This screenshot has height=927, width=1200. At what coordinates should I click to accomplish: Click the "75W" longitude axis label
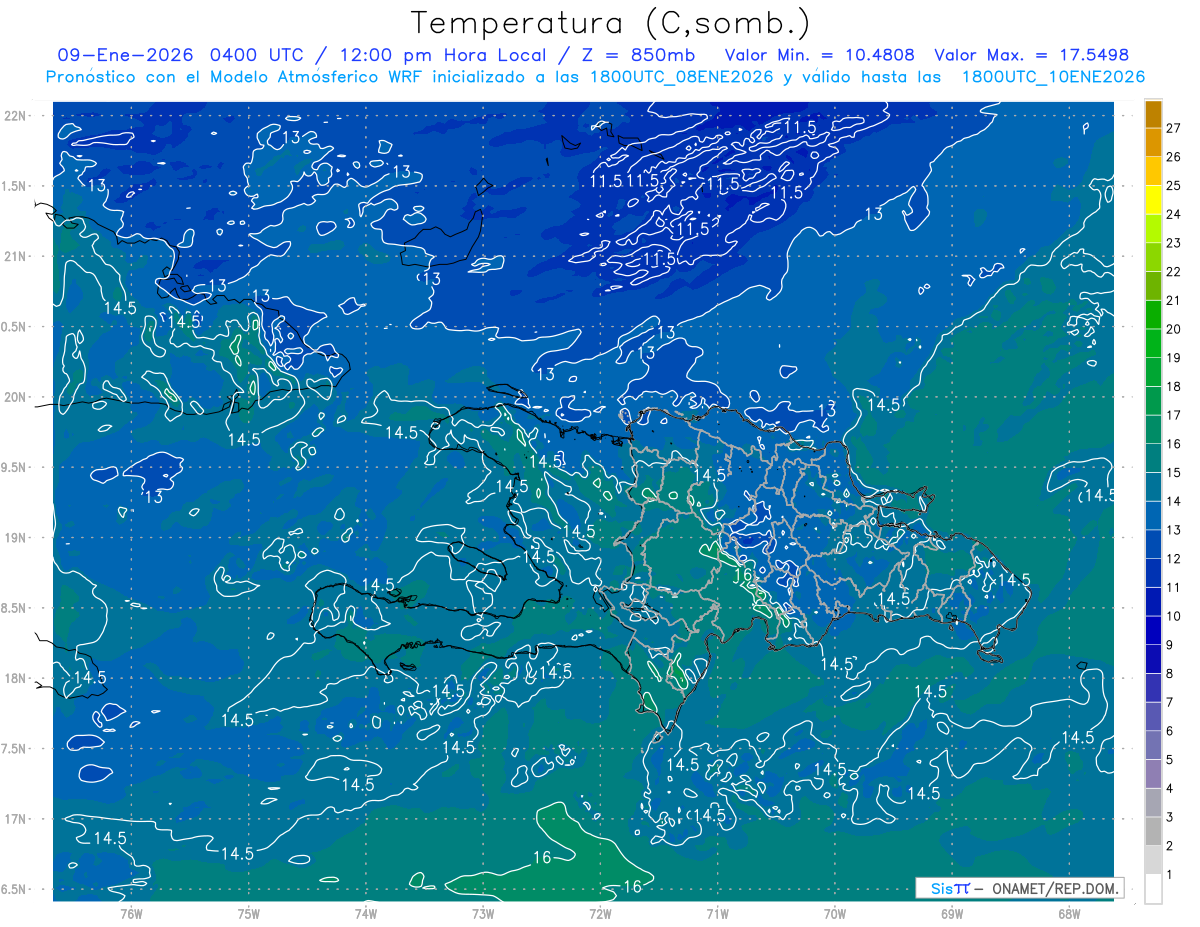[249, 914]
